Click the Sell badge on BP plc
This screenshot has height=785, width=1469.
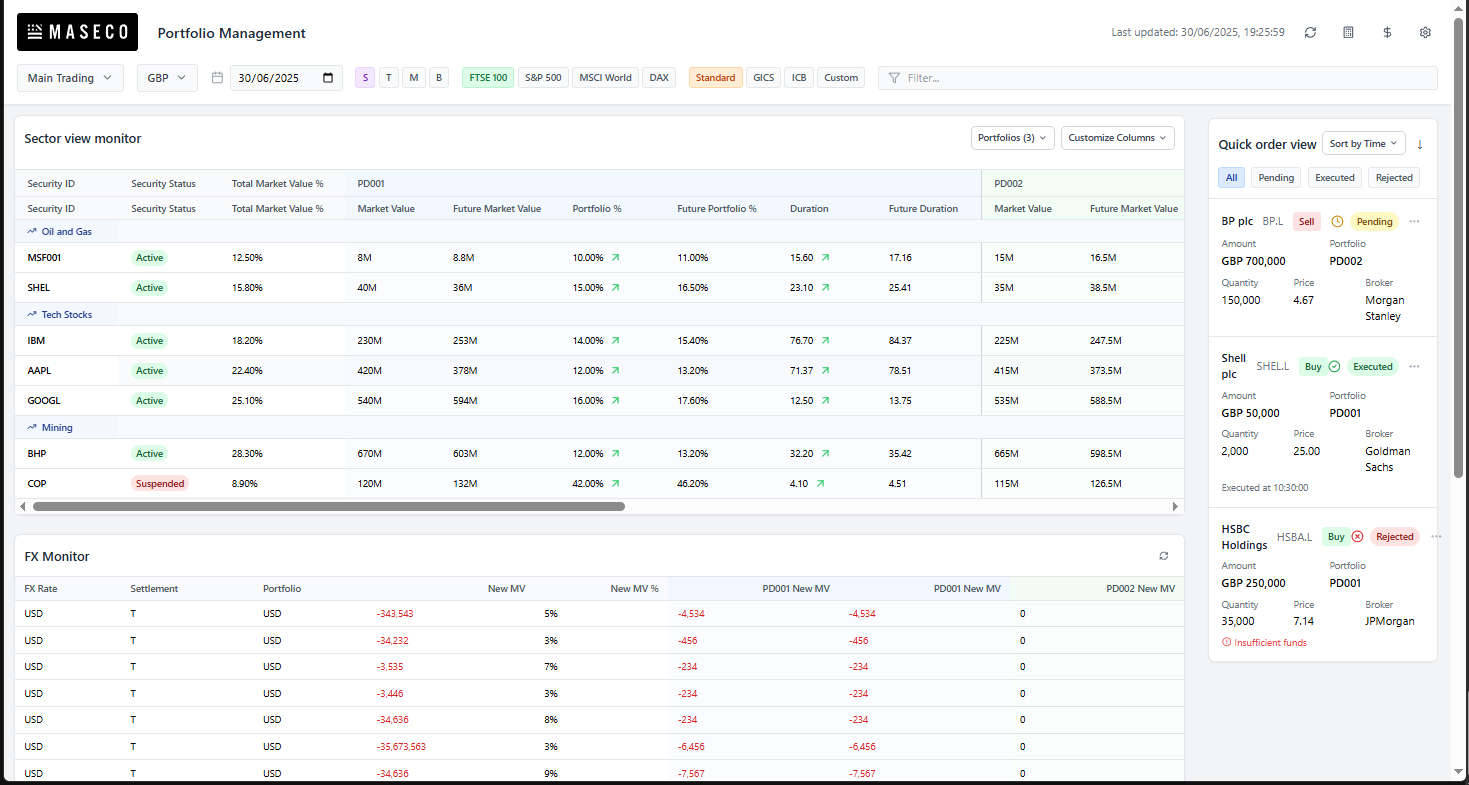[x=1307, y=221]
